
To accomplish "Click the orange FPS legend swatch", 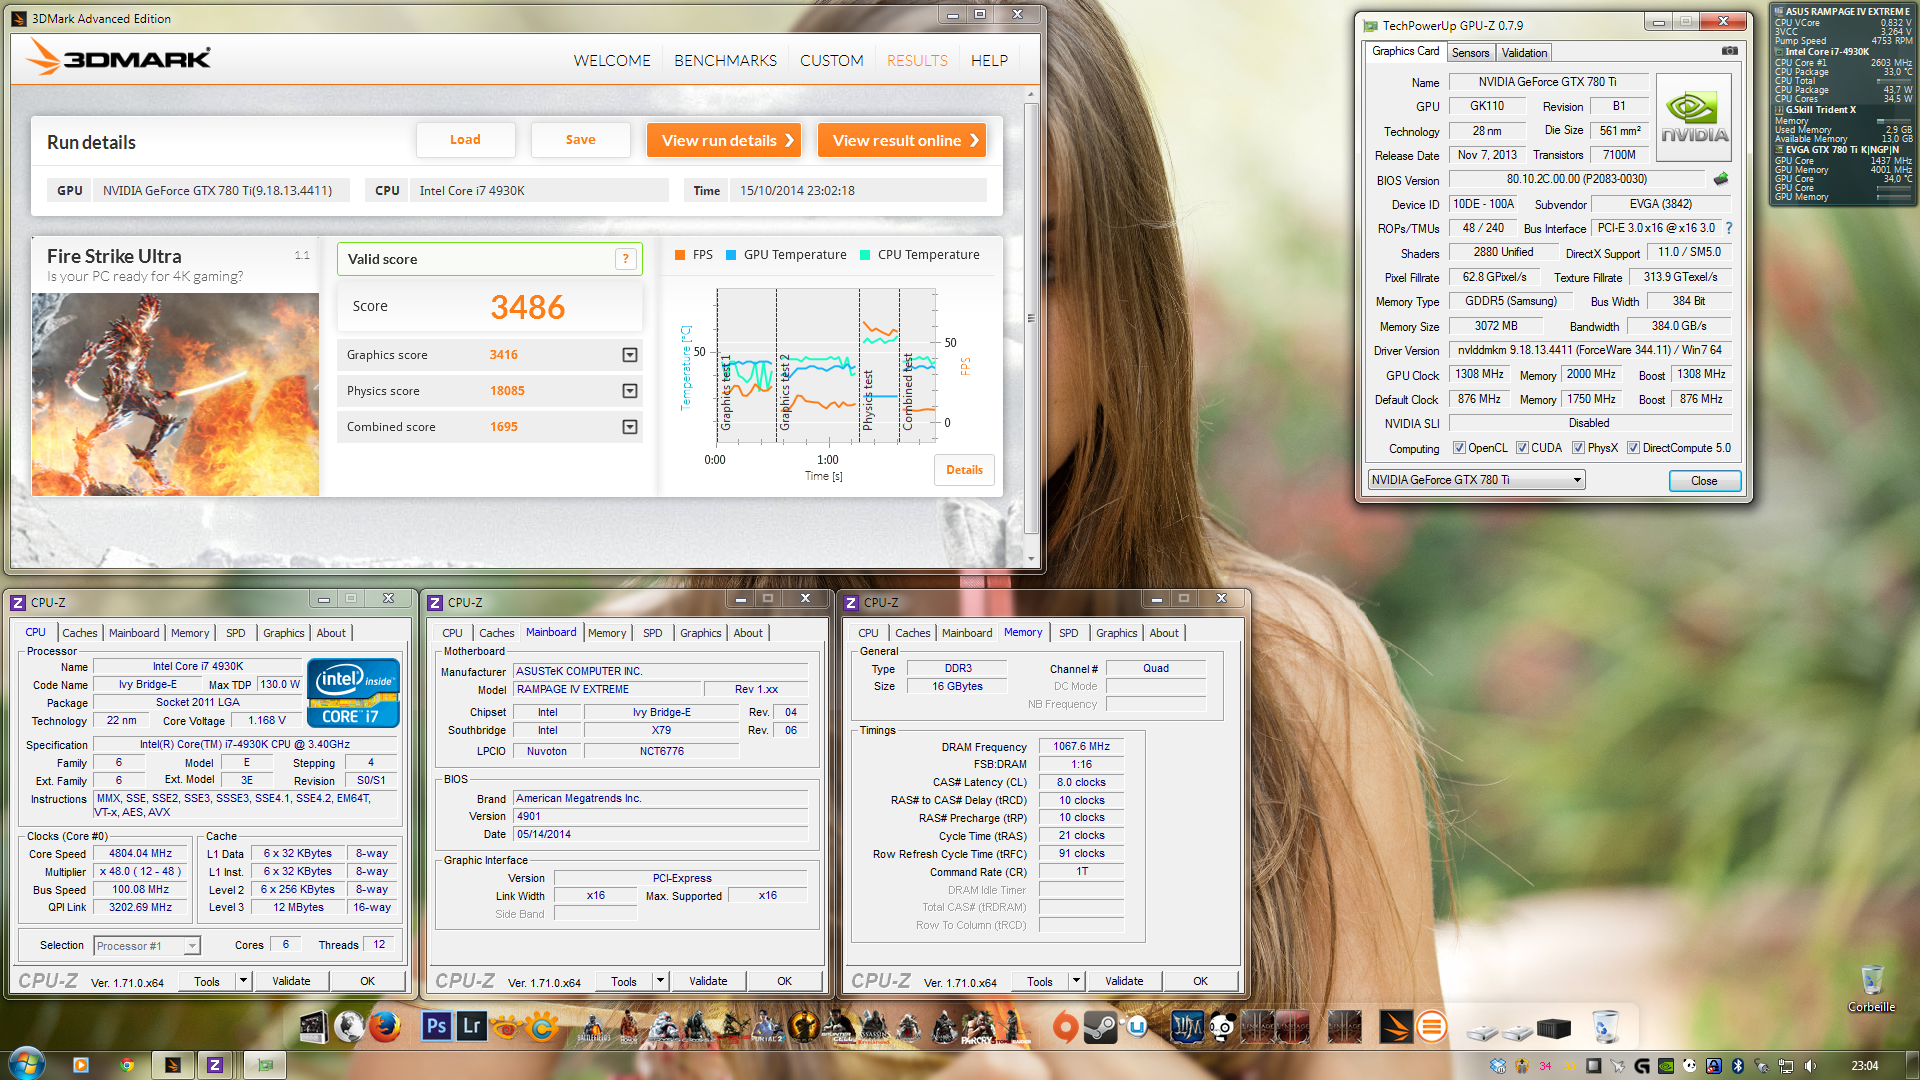I will [680, 255].
